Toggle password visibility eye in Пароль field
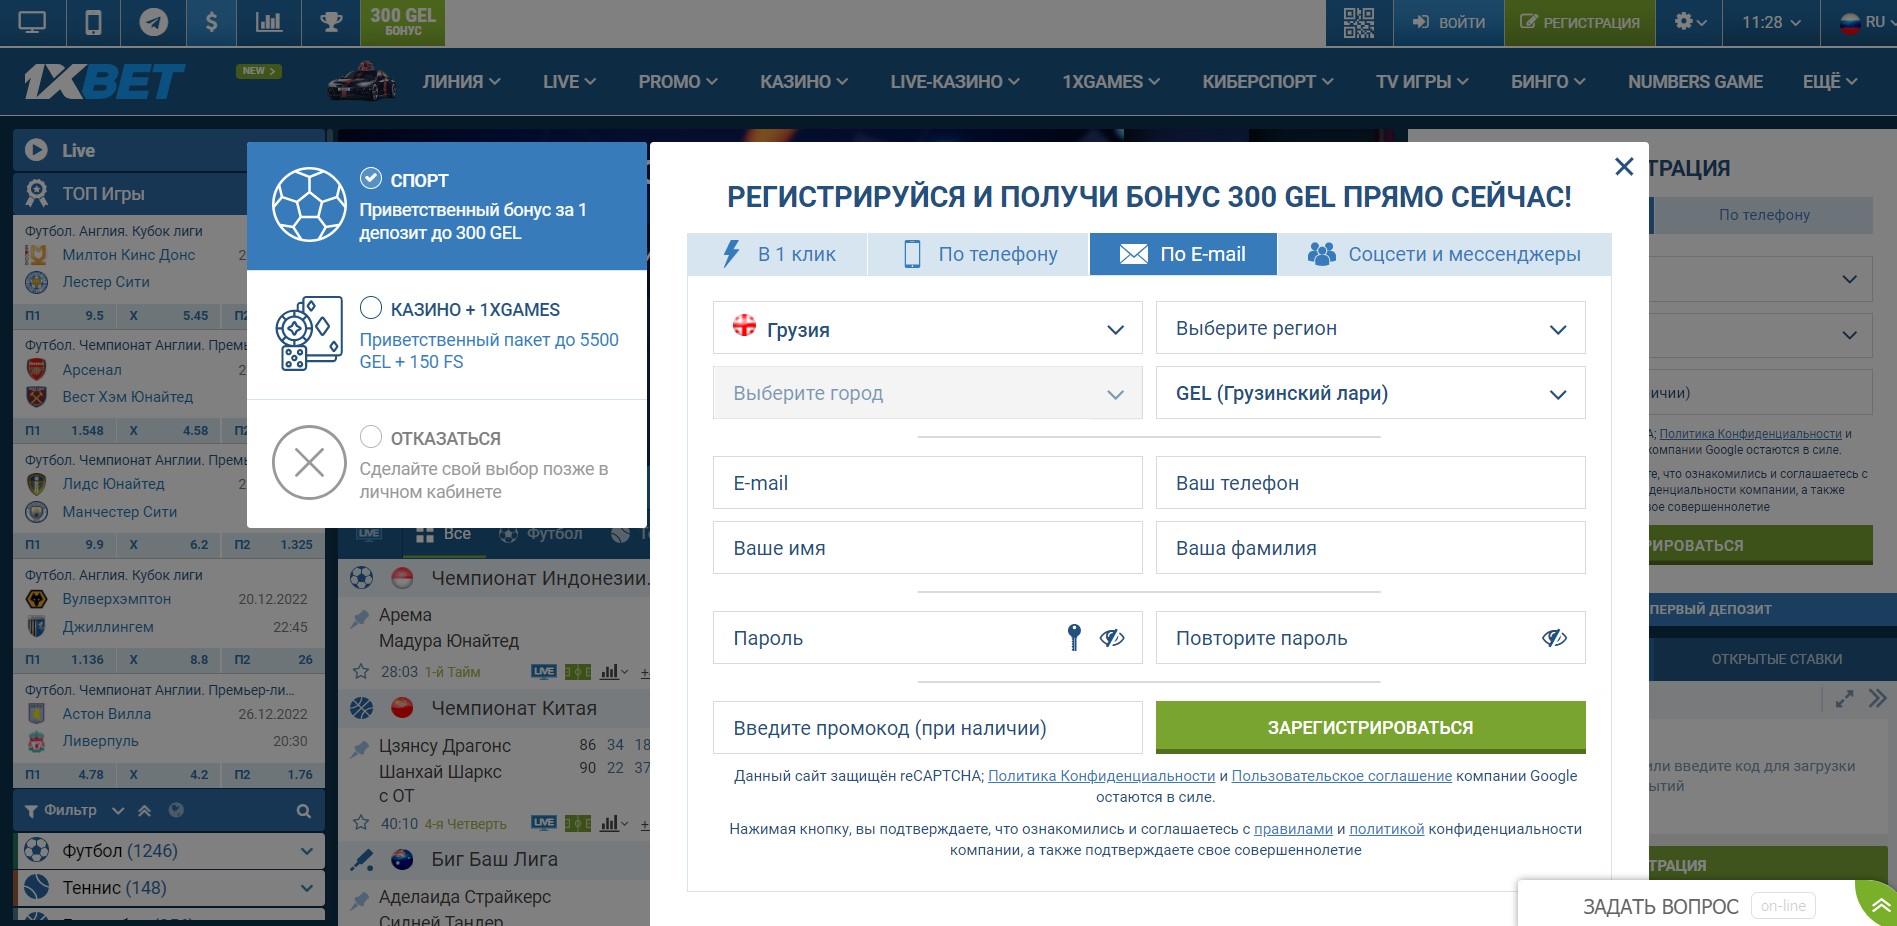Screen dimensions: 1897x926 (x=1112, y=638)
